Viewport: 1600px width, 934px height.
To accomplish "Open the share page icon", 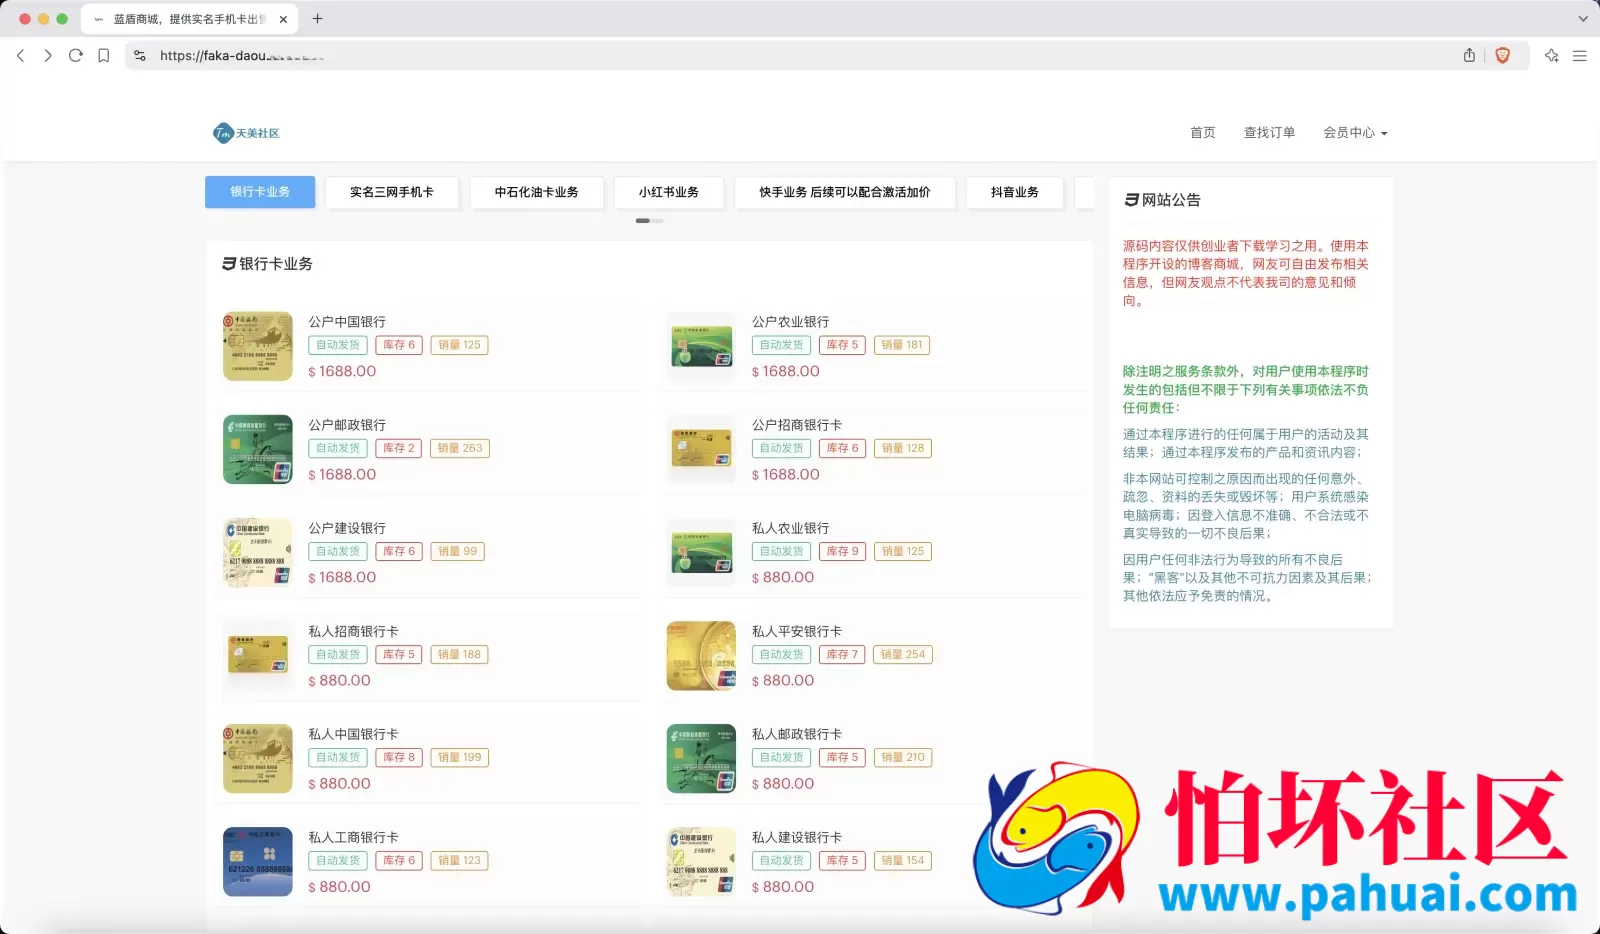I will coord(1469,56).
